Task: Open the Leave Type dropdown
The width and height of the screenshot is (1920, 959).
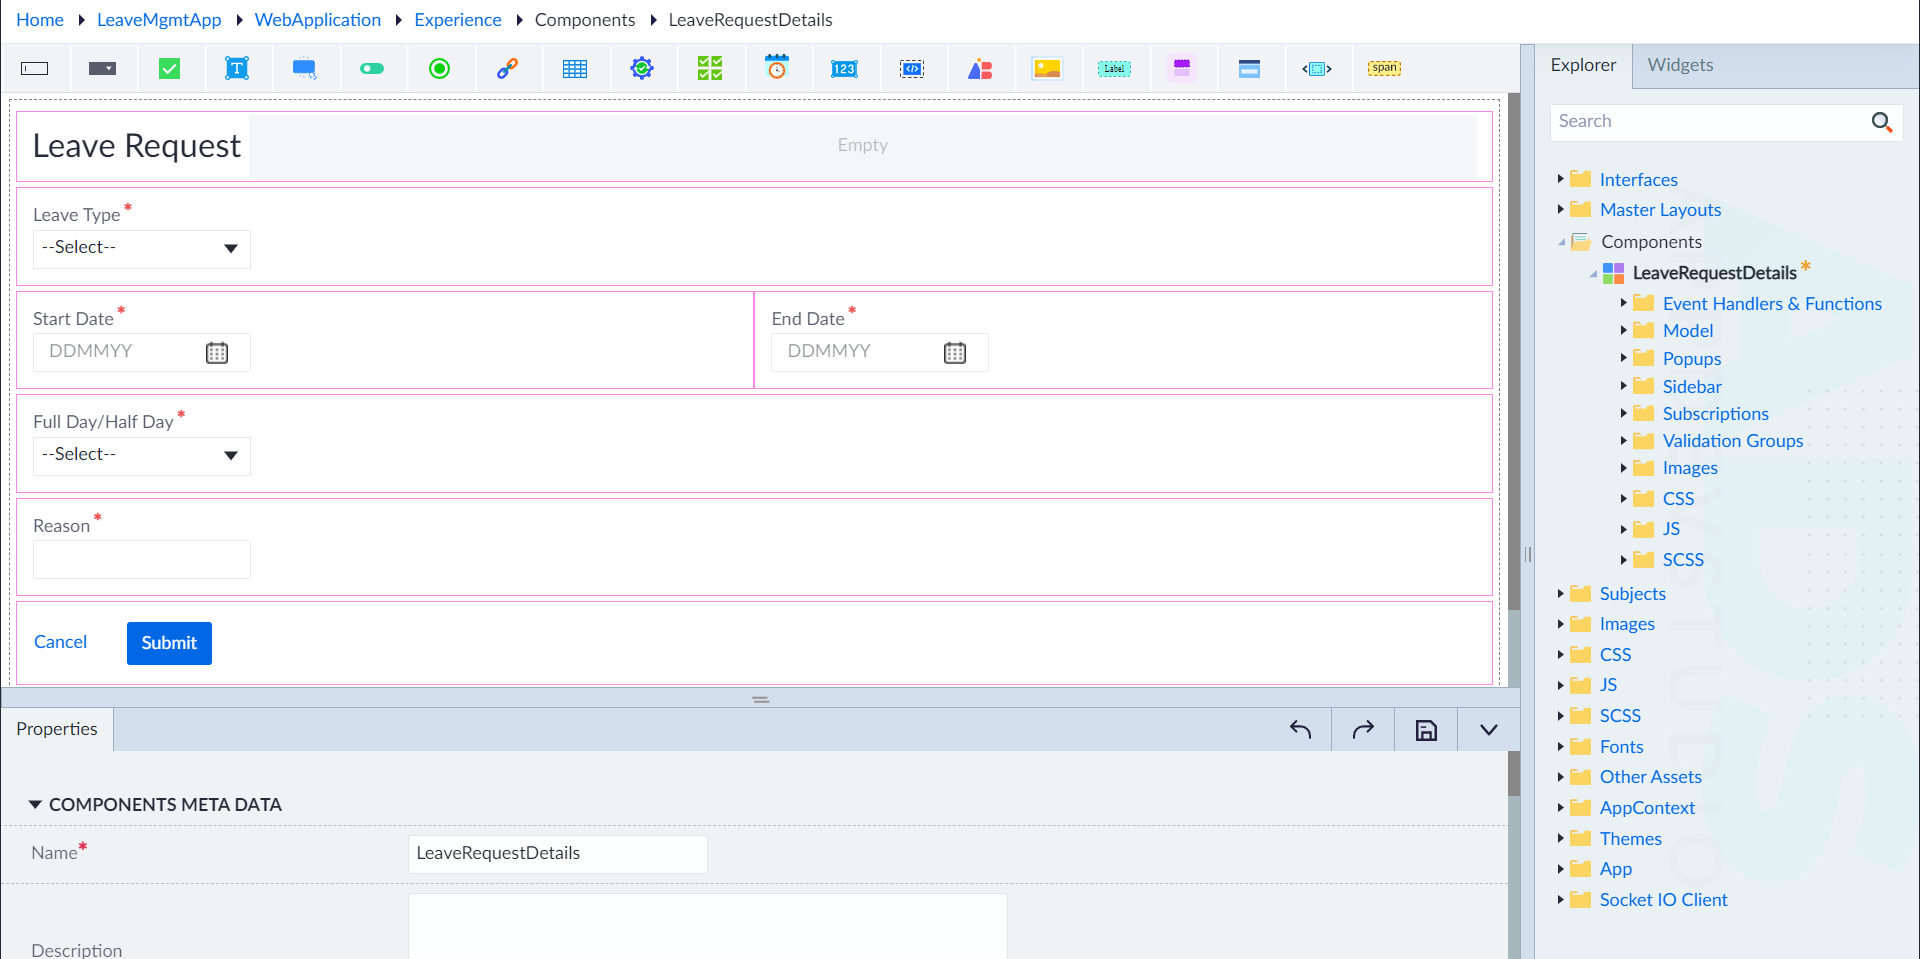Action: [x=142, y=248]
